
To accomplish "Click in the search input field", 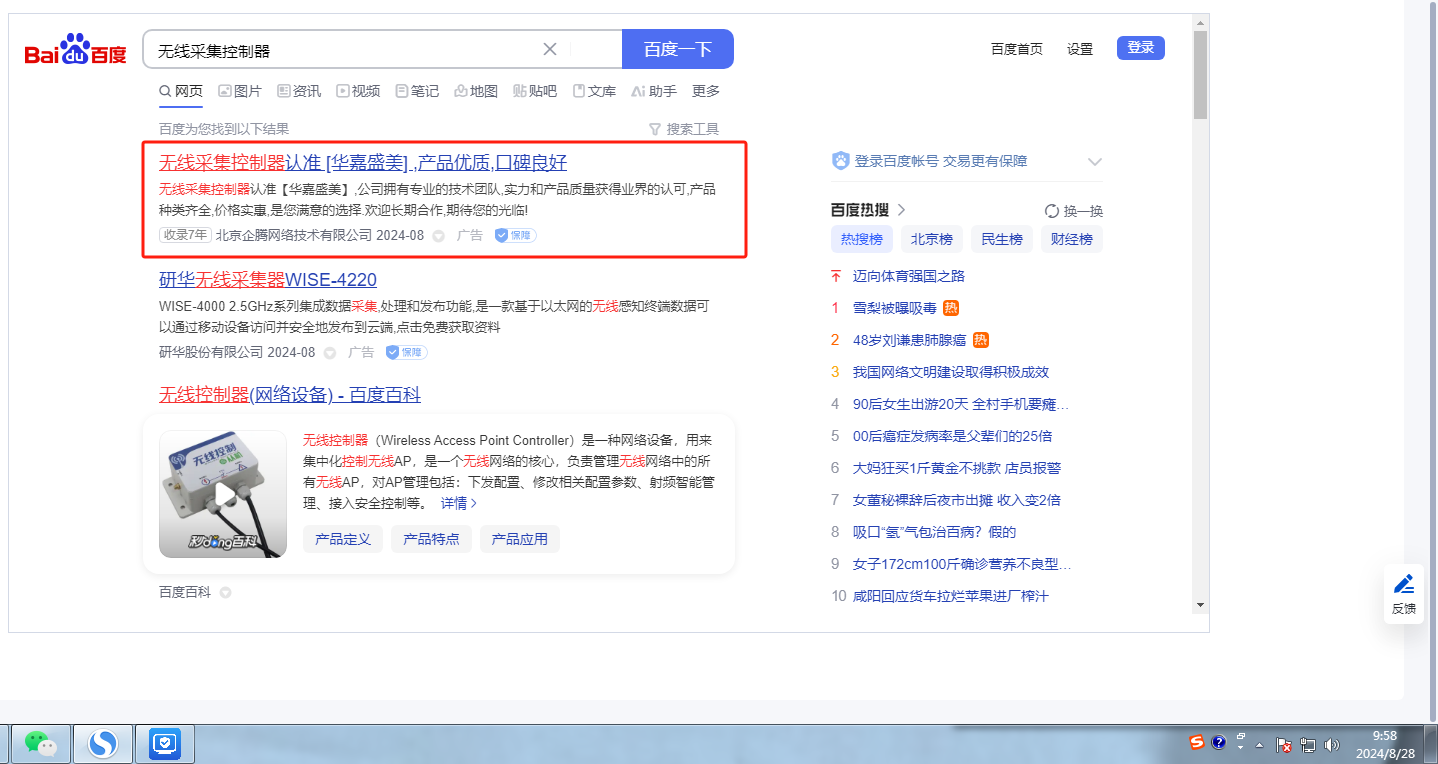I will 340,50.
